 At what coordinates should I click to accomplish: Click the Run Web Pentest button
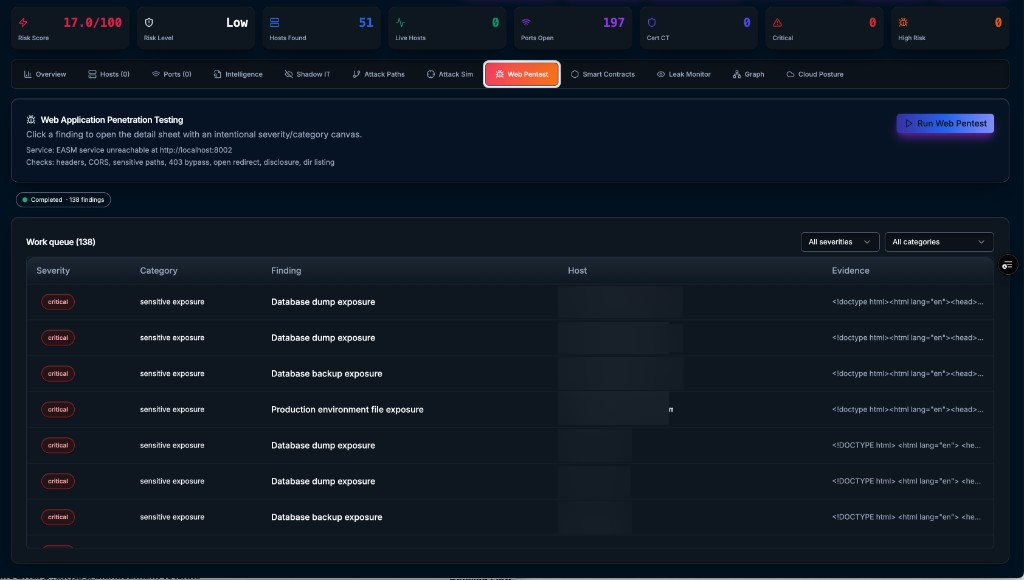[945, 123]
